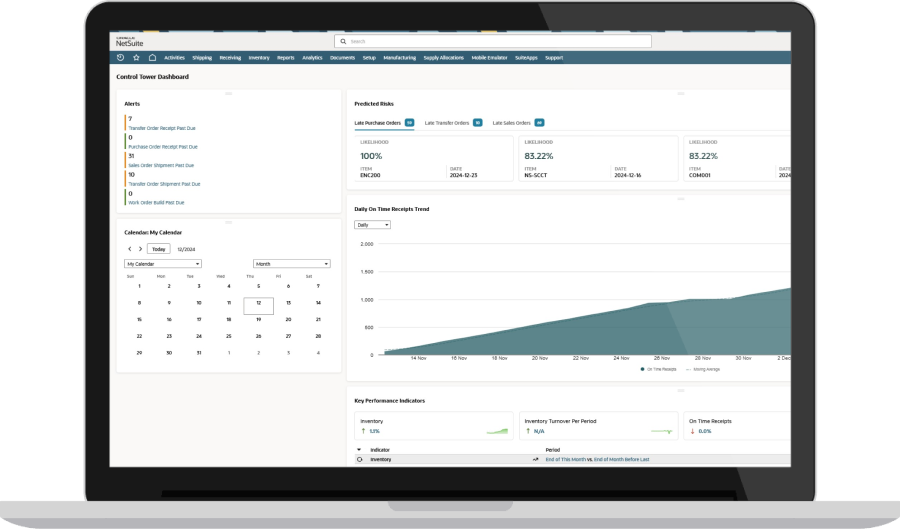Advance calendar with next month arrow
This screenshot has height=529, width=900.
(140, 248)
